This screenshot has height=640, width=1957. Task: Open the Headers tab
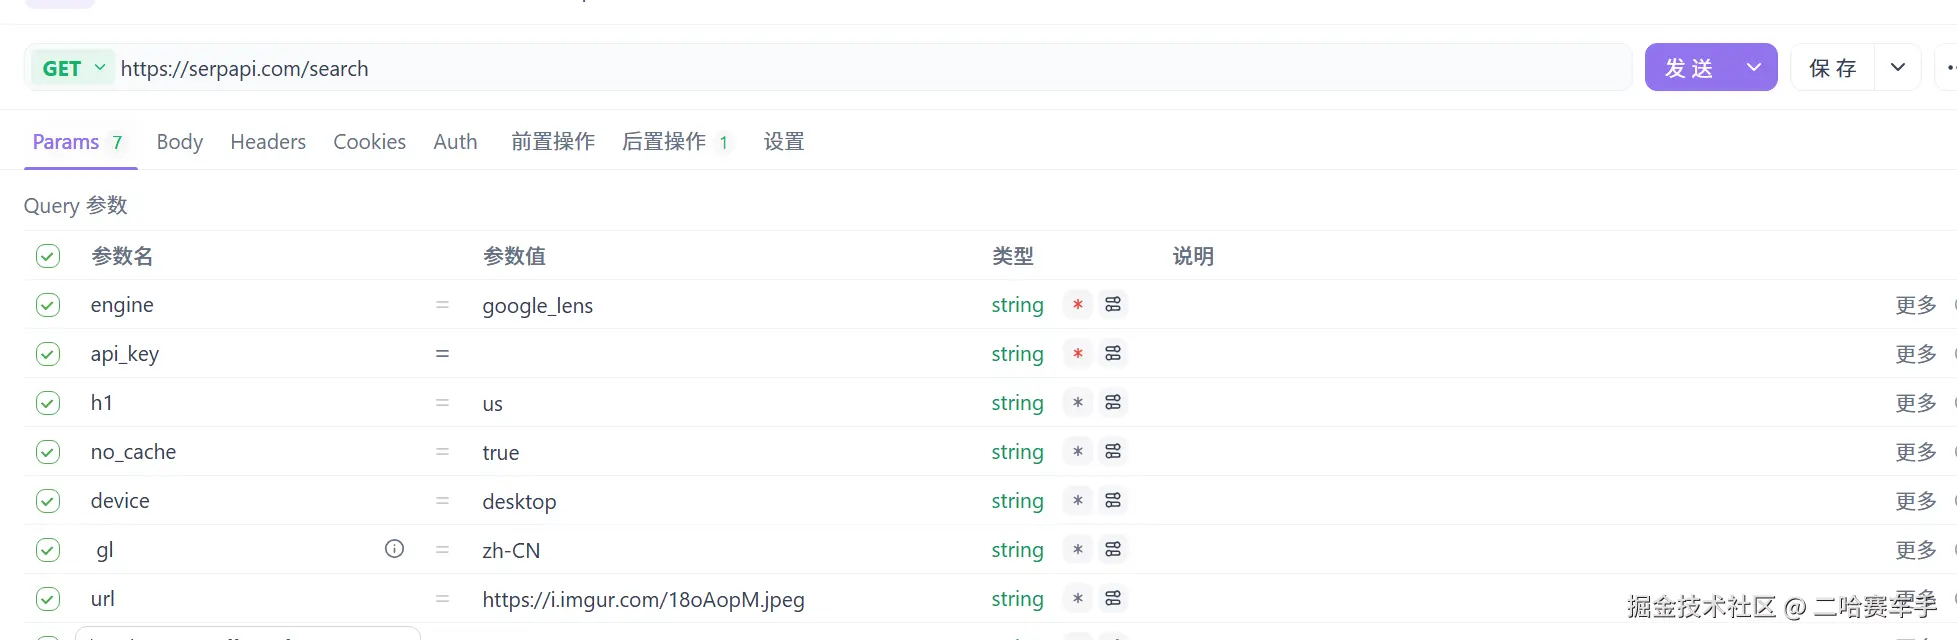[268, 142]
